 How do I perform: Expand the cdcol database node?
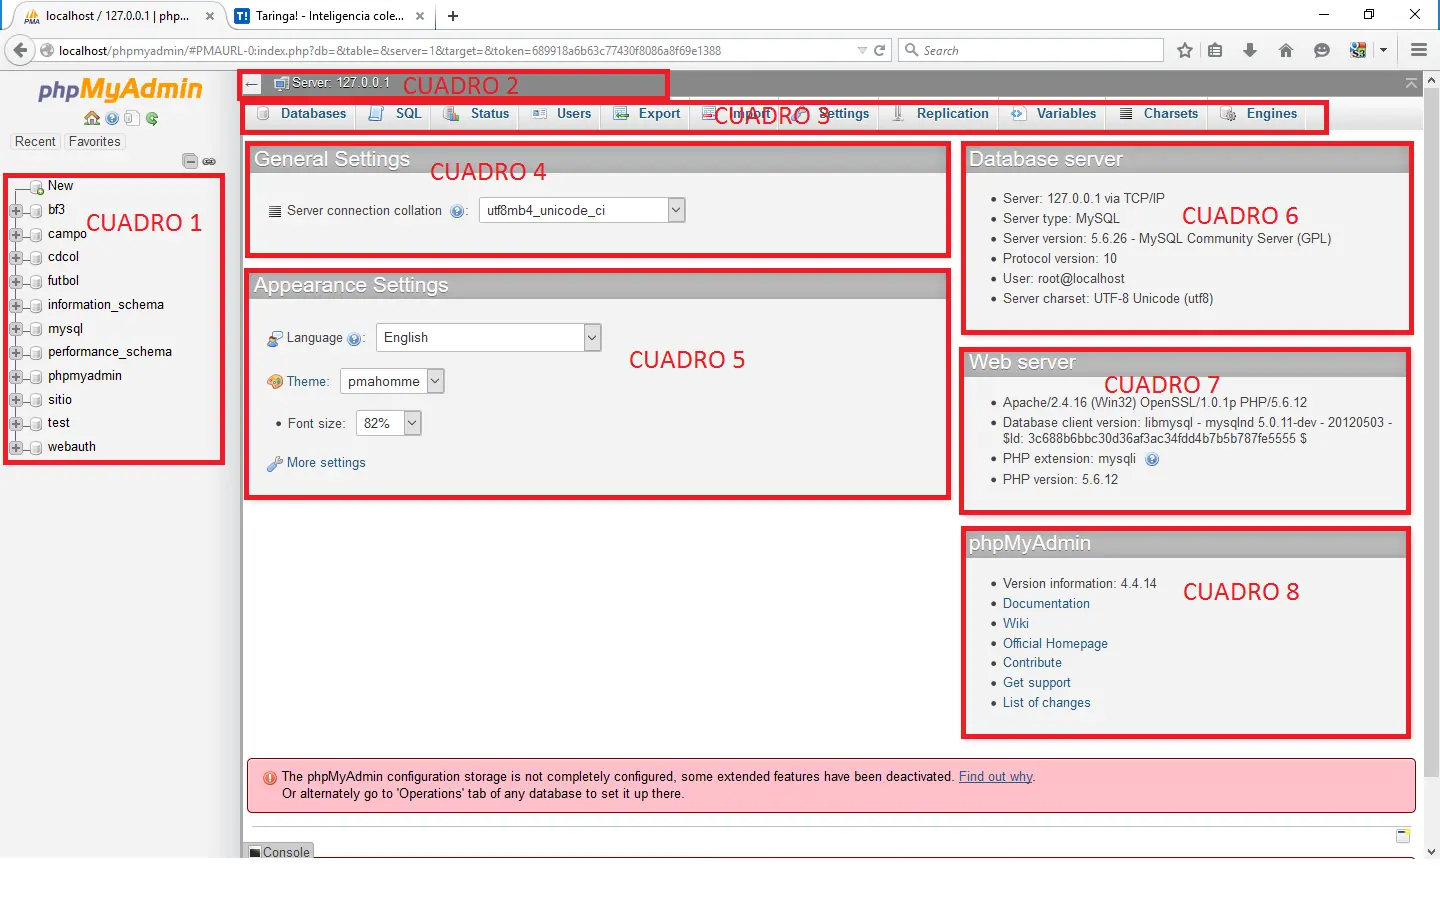[x=16, y=258]
